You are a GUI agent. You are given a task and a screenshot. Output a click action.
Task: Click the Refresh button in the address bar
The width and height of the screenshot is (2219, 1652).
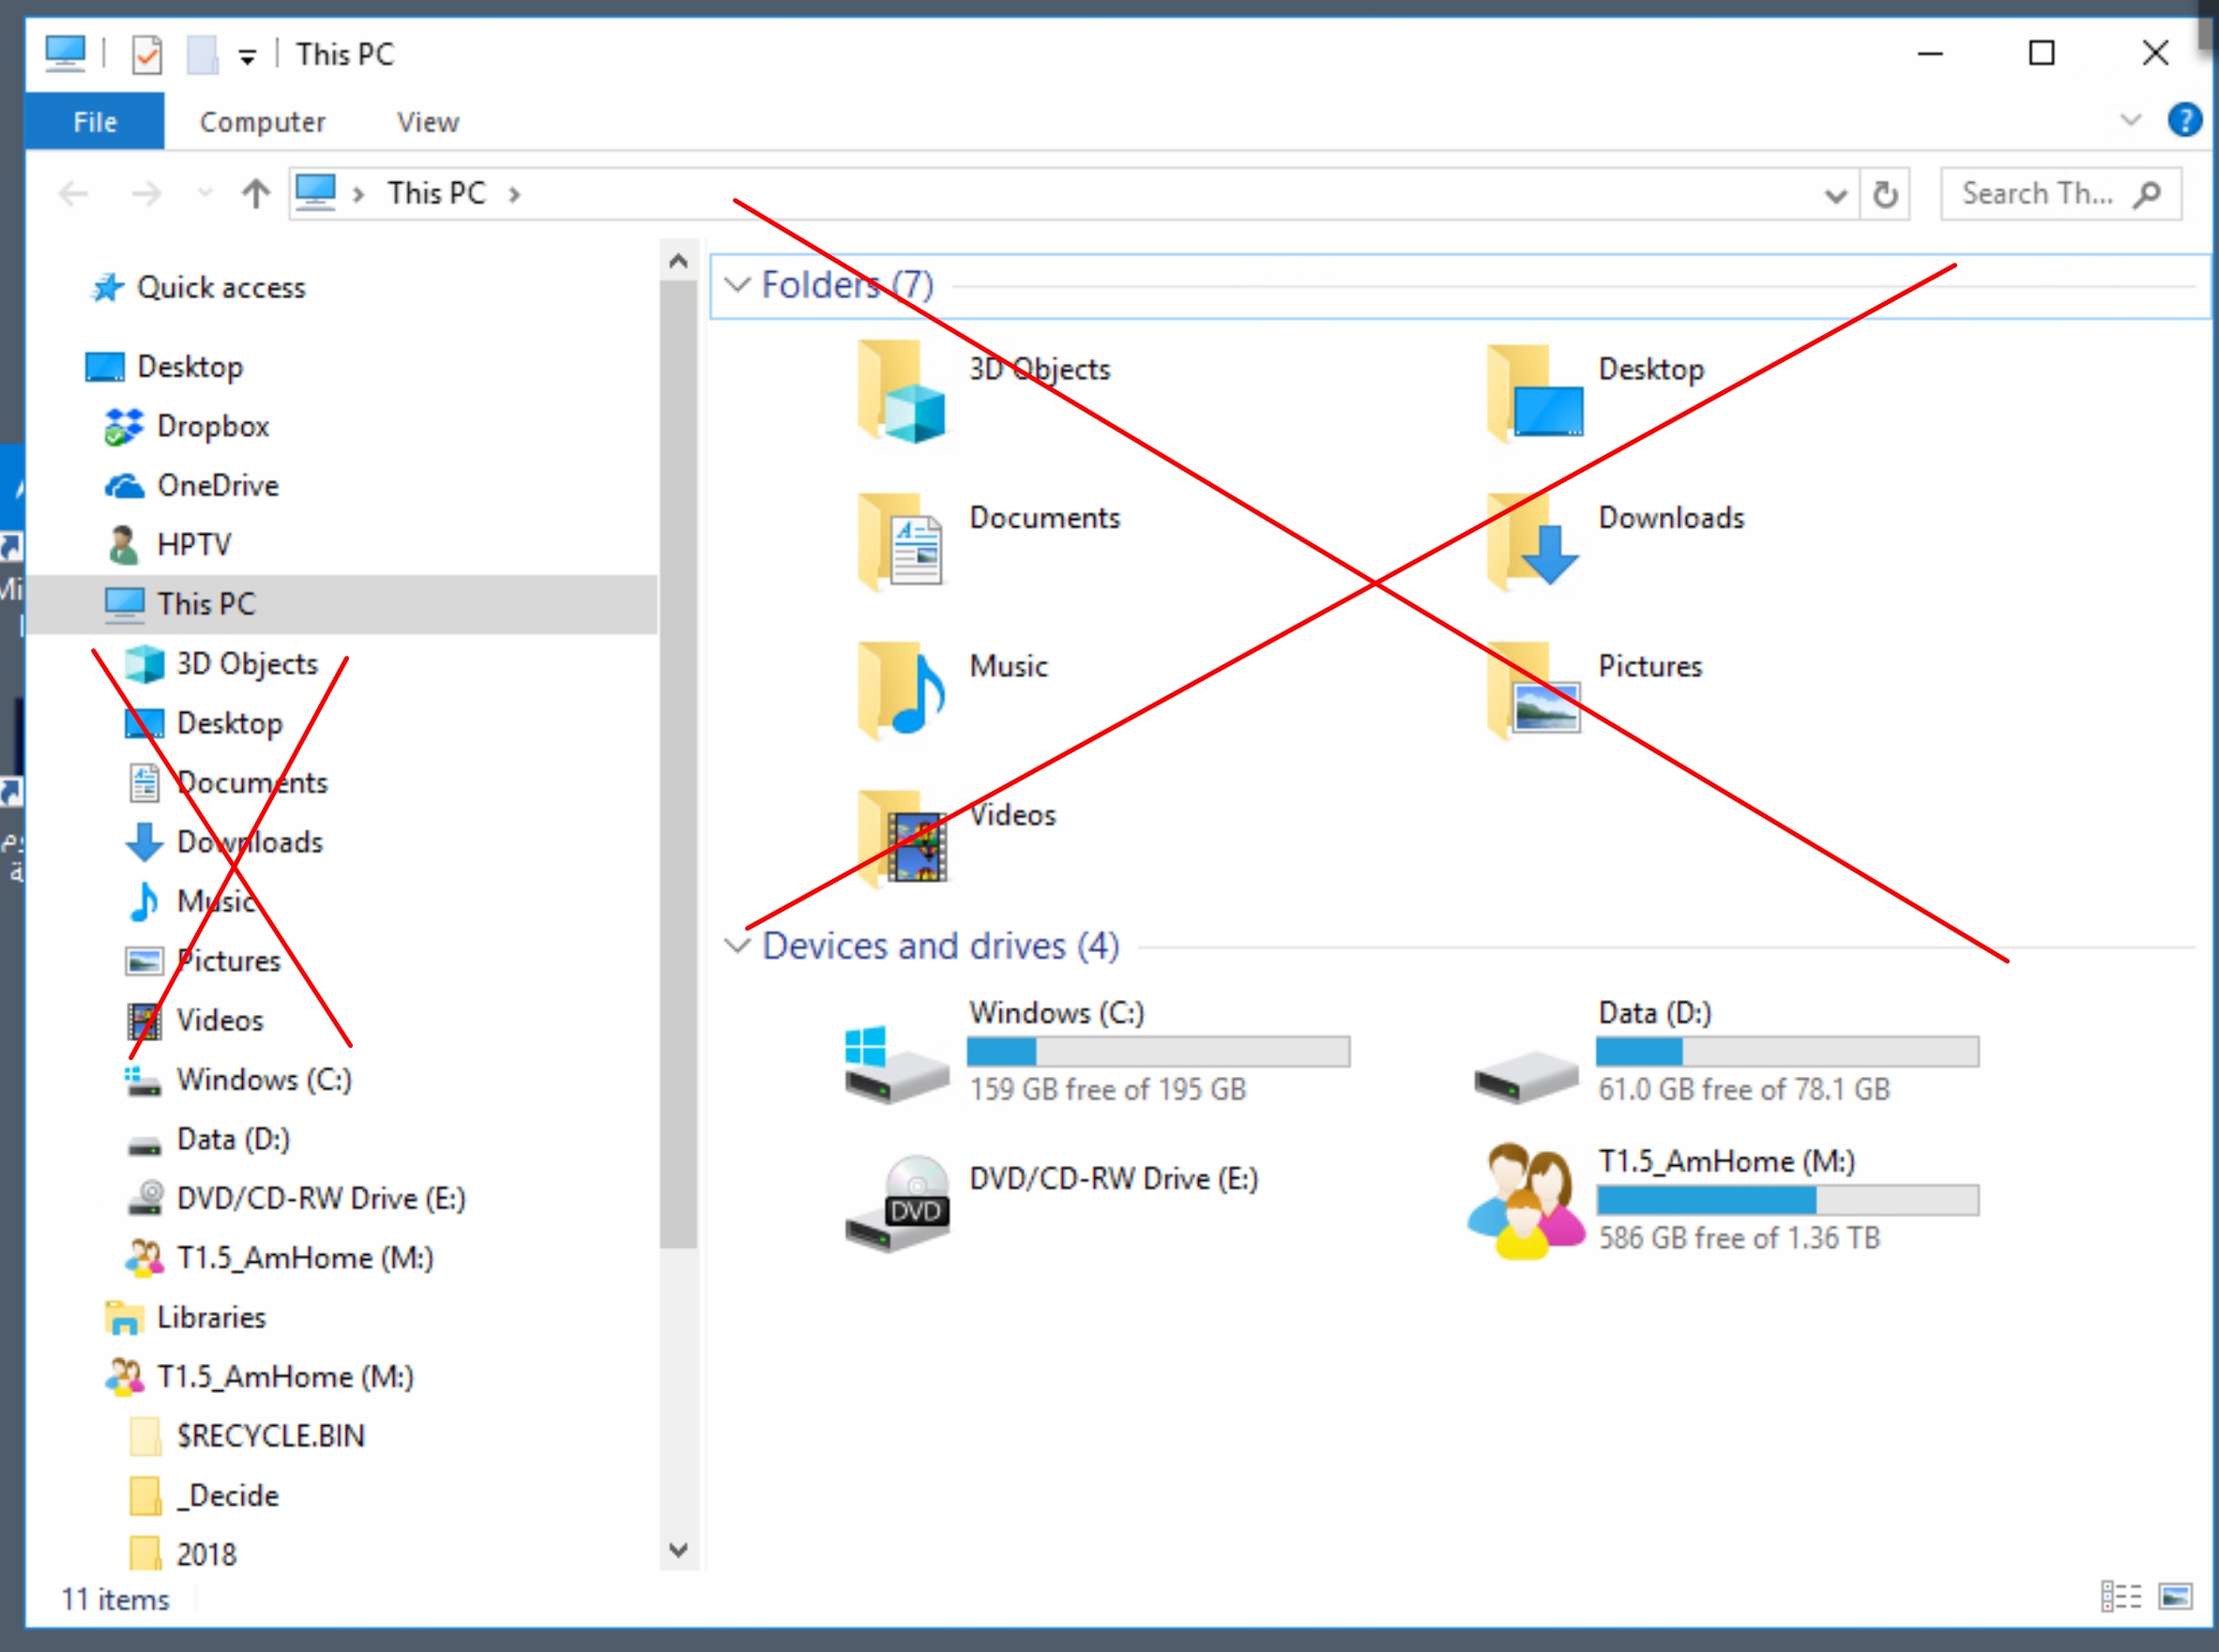pos(1885,194)
